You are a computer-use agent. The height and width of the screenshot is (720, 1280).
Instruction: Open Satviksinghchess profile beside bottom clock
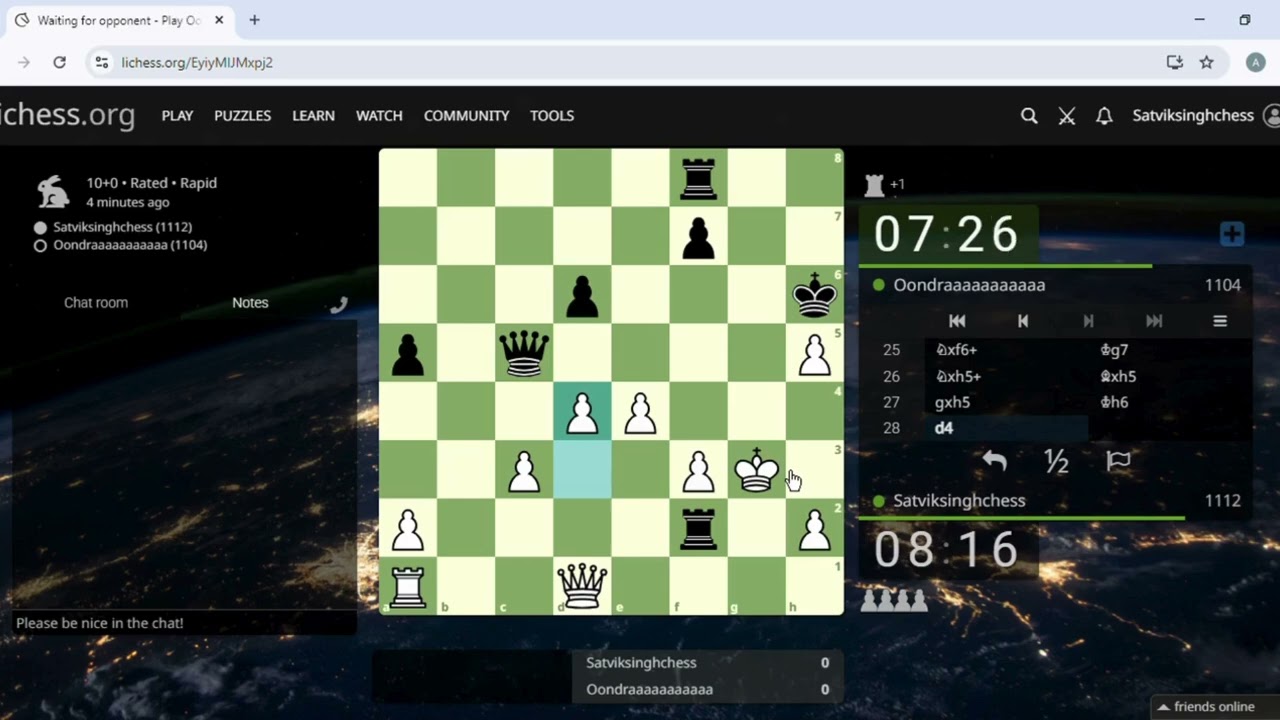coord(959,501)
